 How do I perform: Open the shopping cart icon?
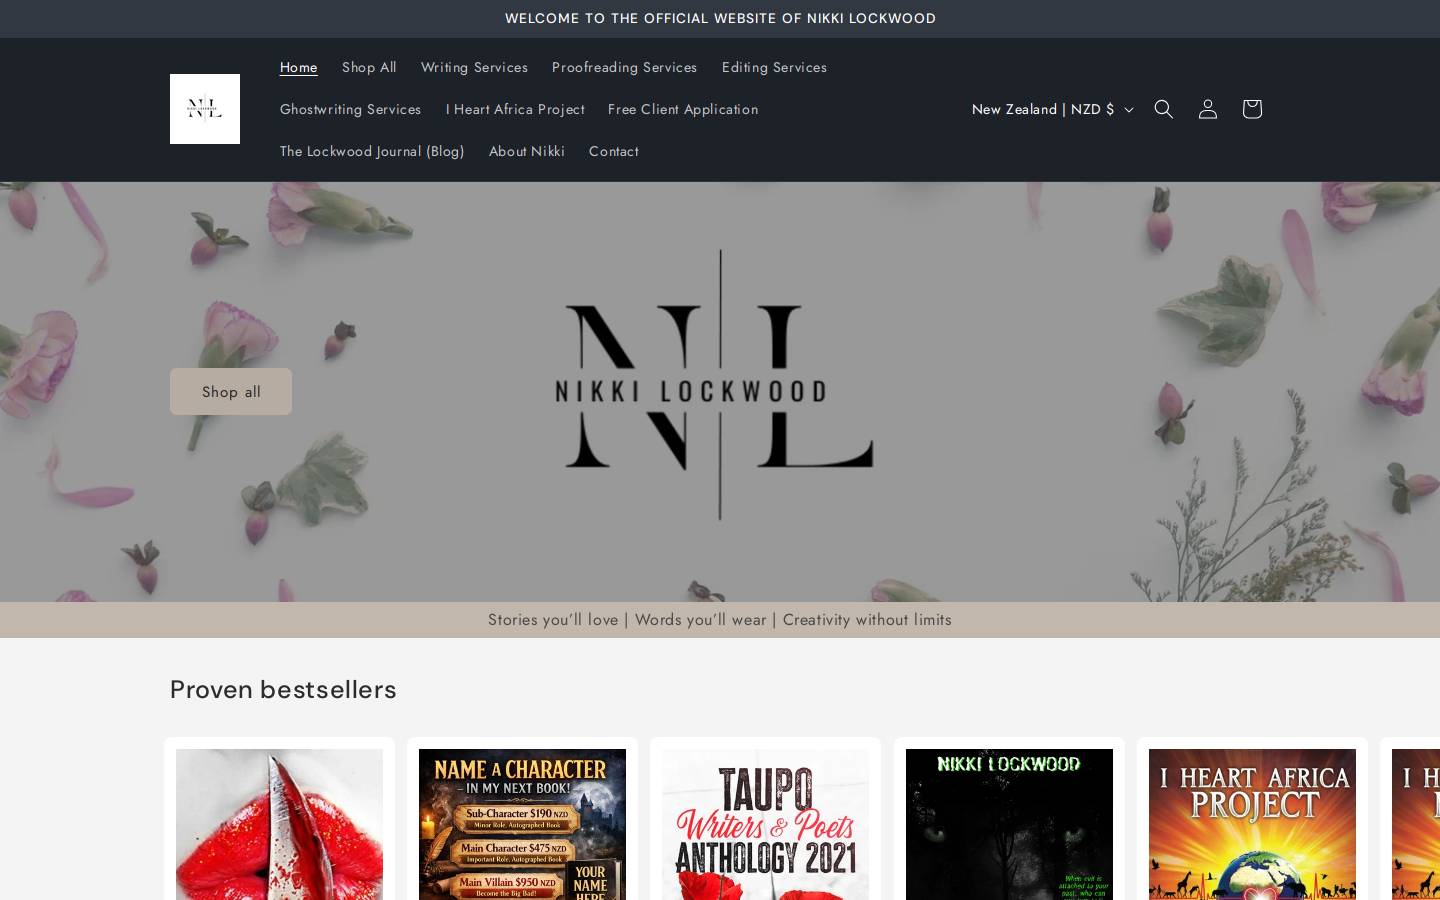(1251, 109)
